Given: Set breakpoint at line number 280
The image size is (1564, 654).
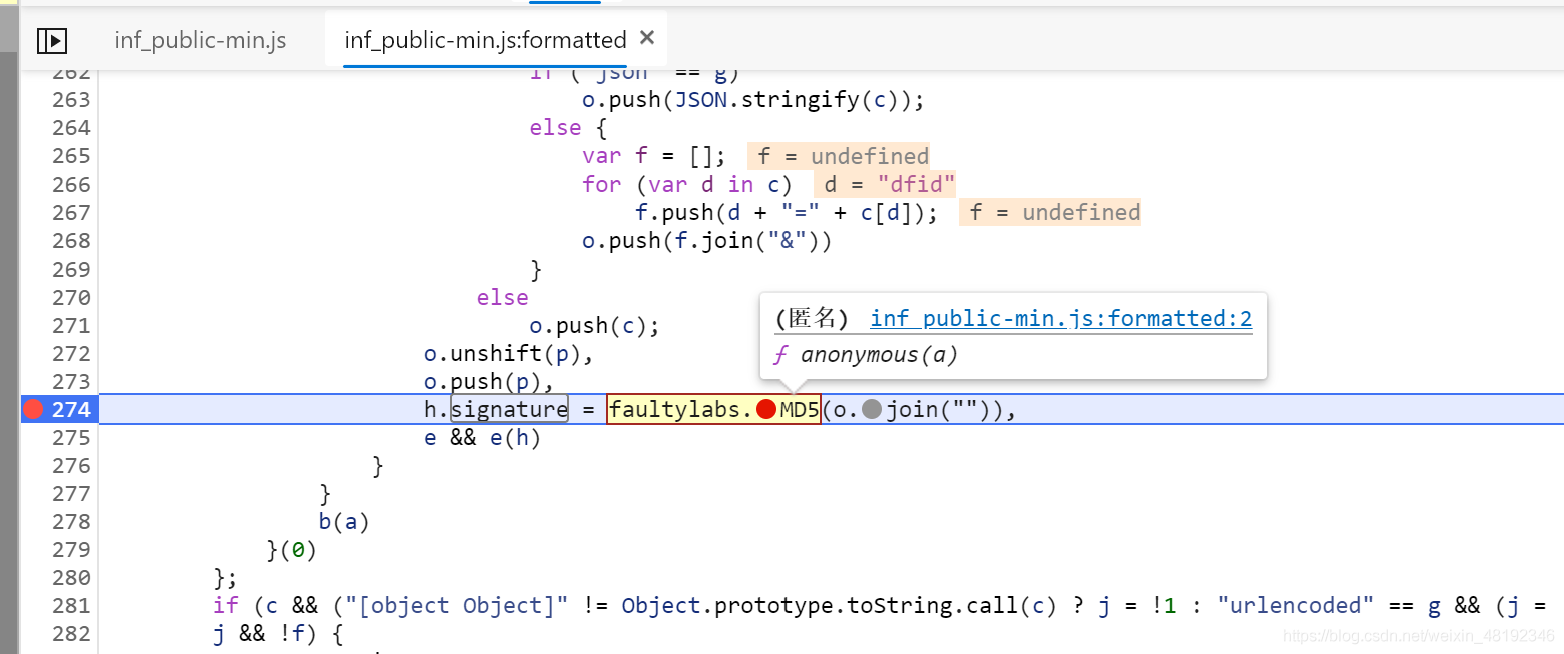Looking at the screenshot, I should point(70,577).
